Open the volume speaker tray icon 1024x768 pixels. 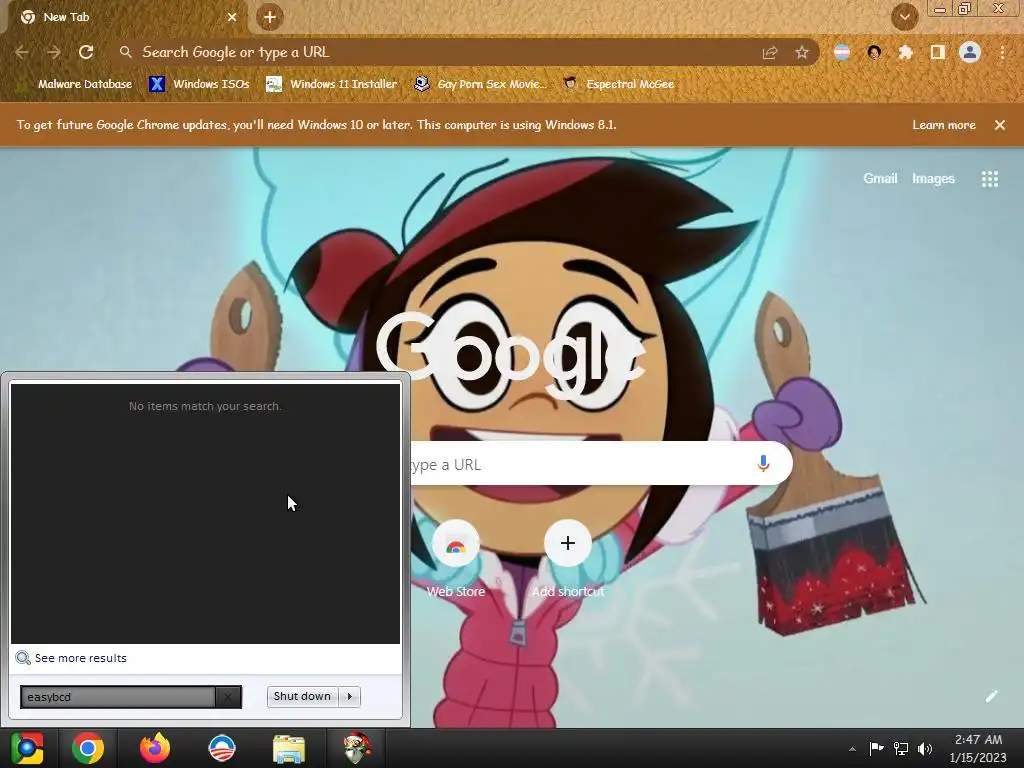[925, 748]
